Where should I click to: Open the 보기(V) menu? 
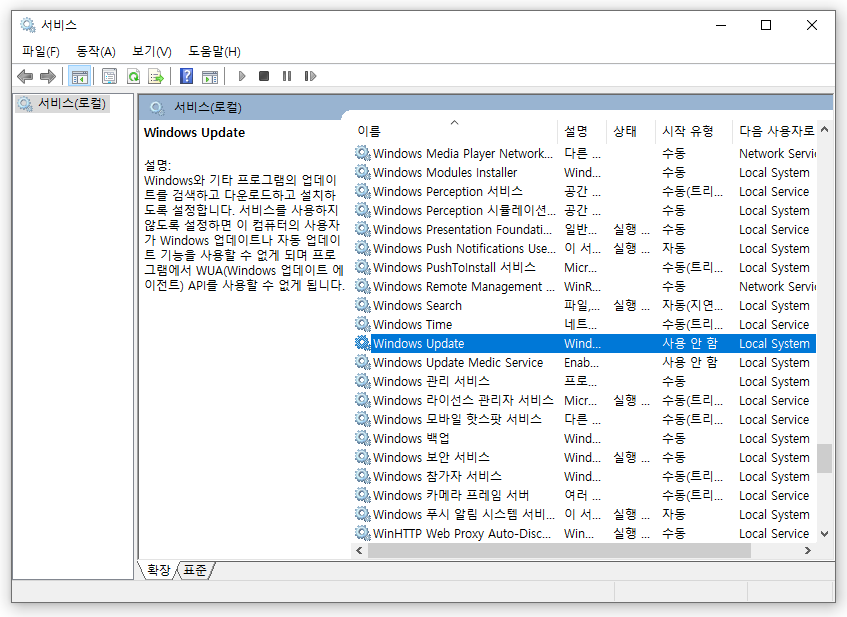pos(152,51)
